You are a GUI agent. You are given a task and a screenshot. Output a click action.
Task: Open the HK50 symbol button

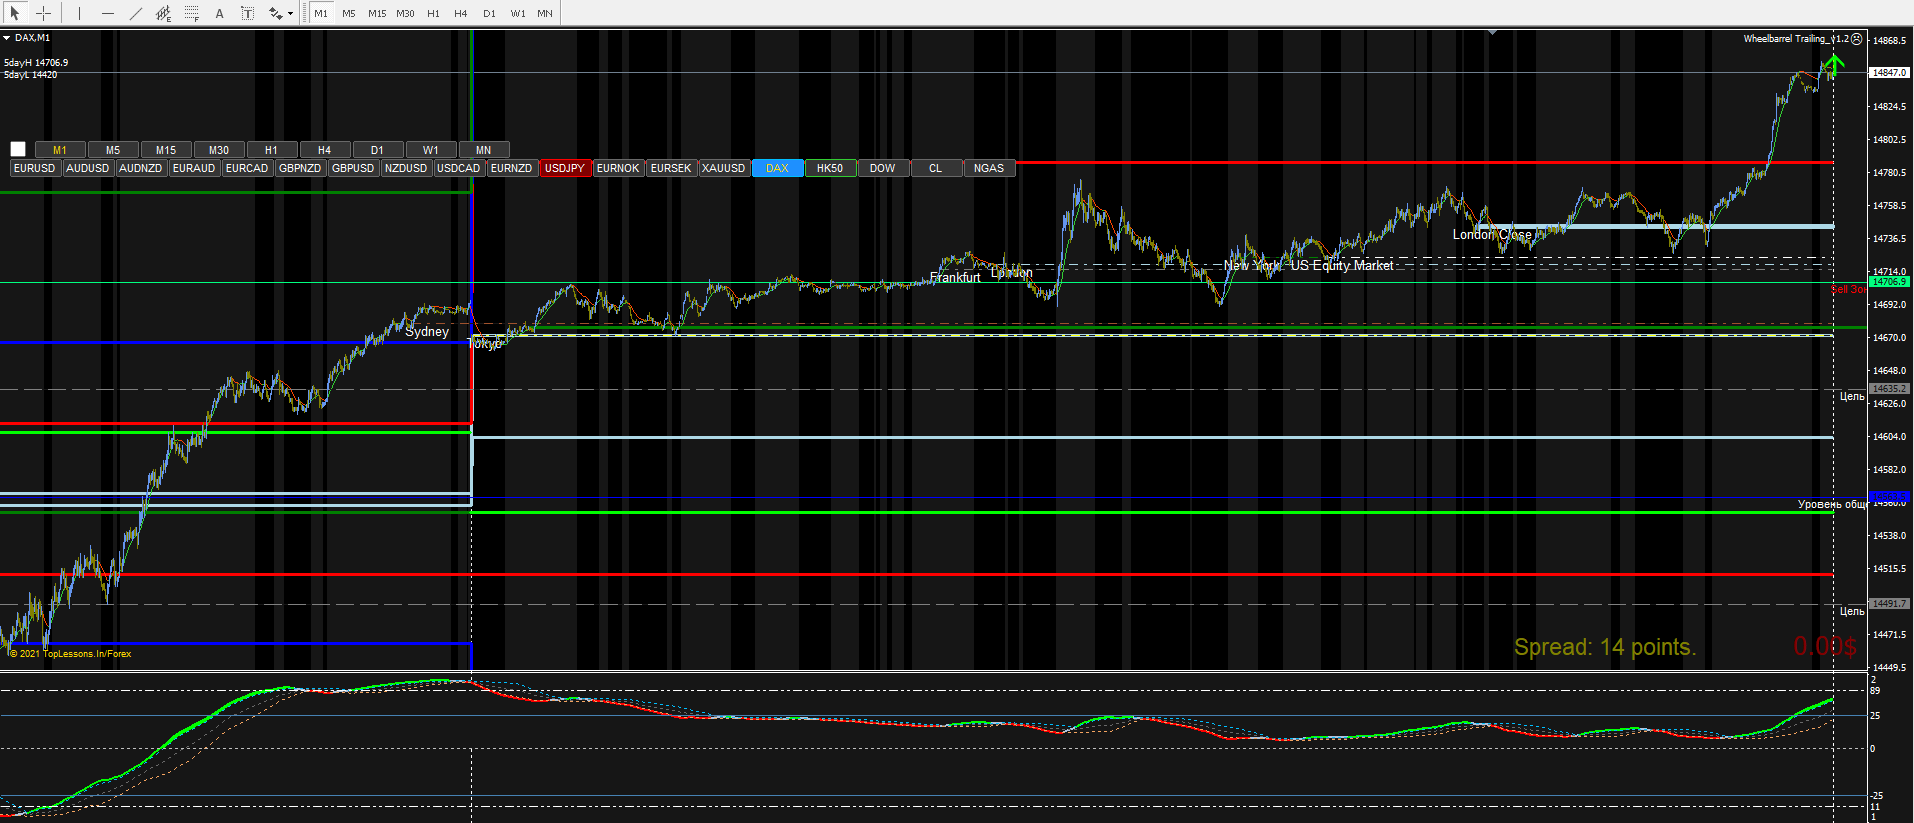coord(830,168)
